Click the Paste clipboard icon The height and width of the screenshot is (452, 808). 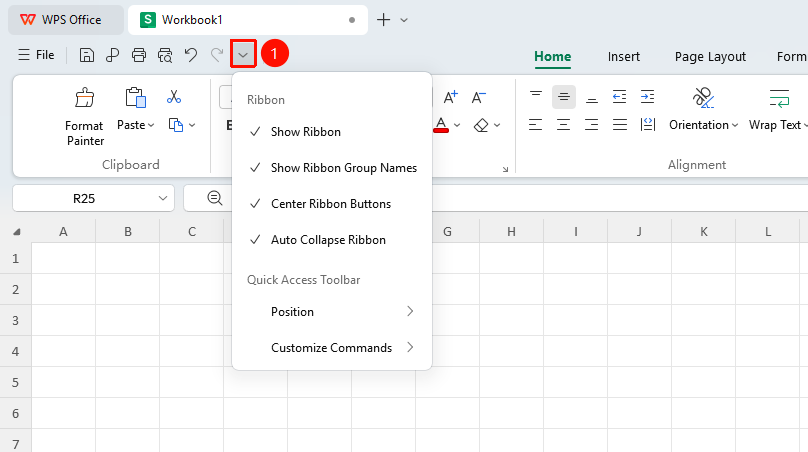(135, 97)
